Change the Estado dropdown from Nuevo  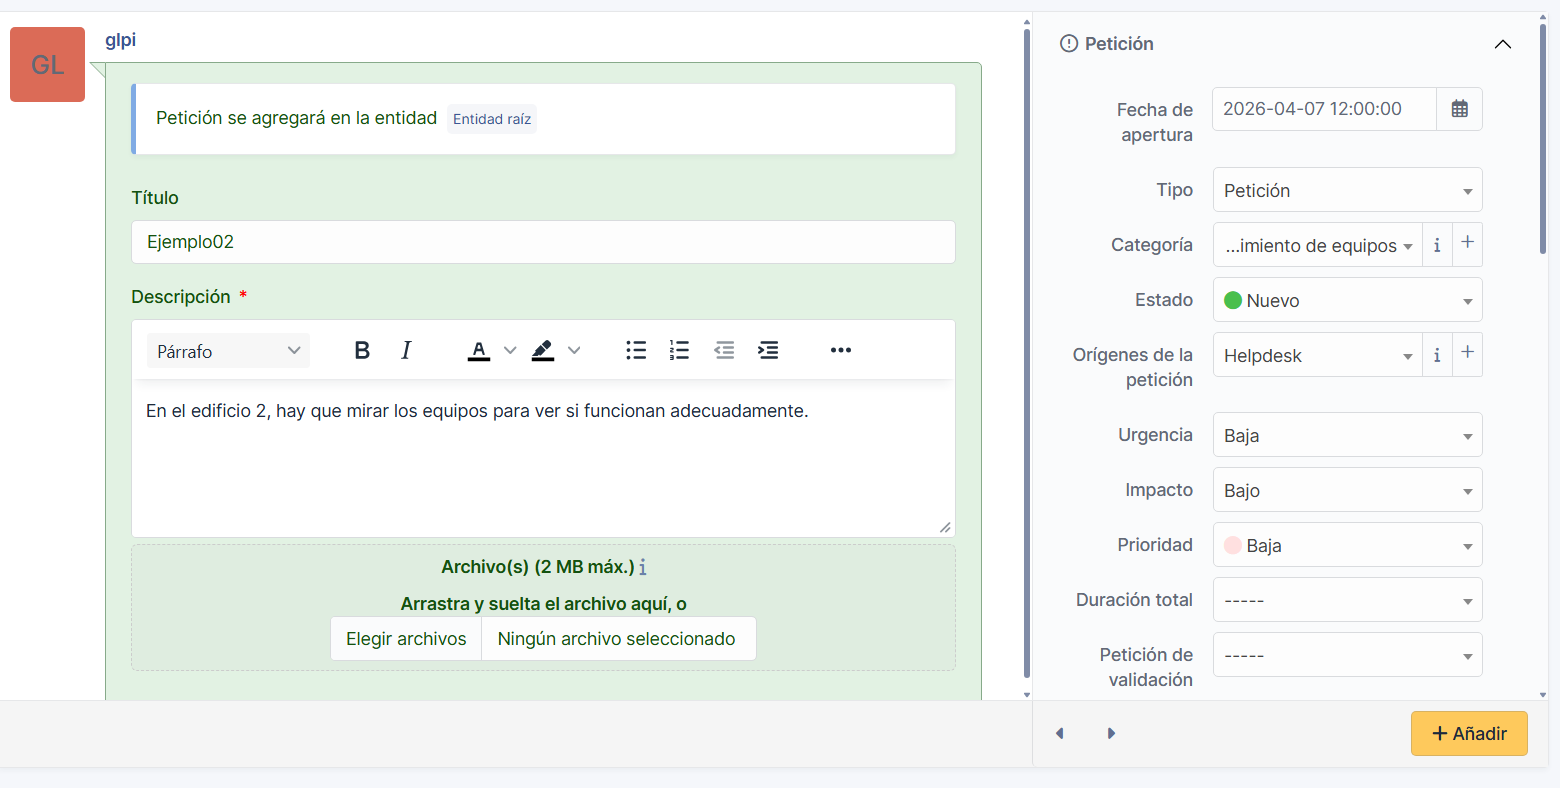pyautogui.click(x=1346, y=300)
